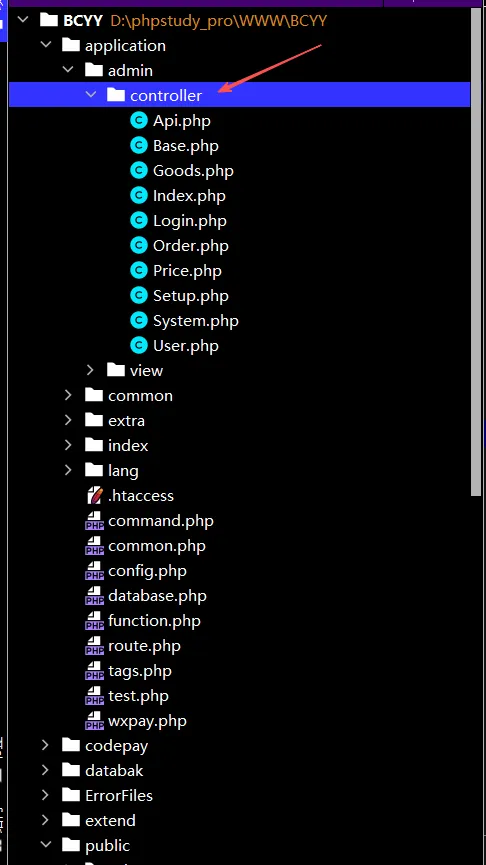The image size is (486, 865).
Task: Expand the common folder chevron
Action: (x=68, y=395)
